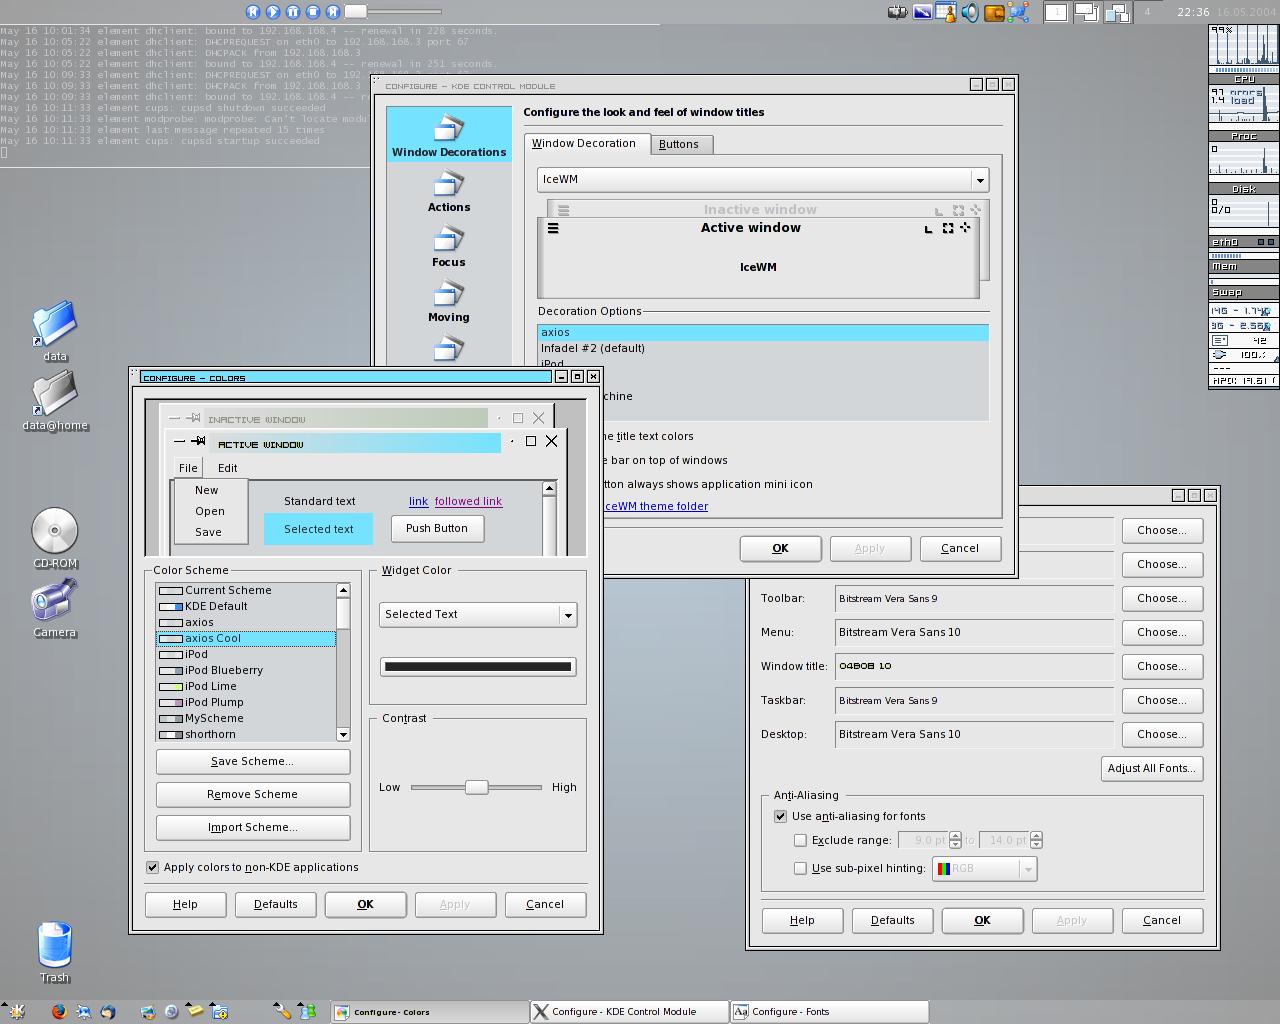Open the wrench settings icon in panel

283,1012
